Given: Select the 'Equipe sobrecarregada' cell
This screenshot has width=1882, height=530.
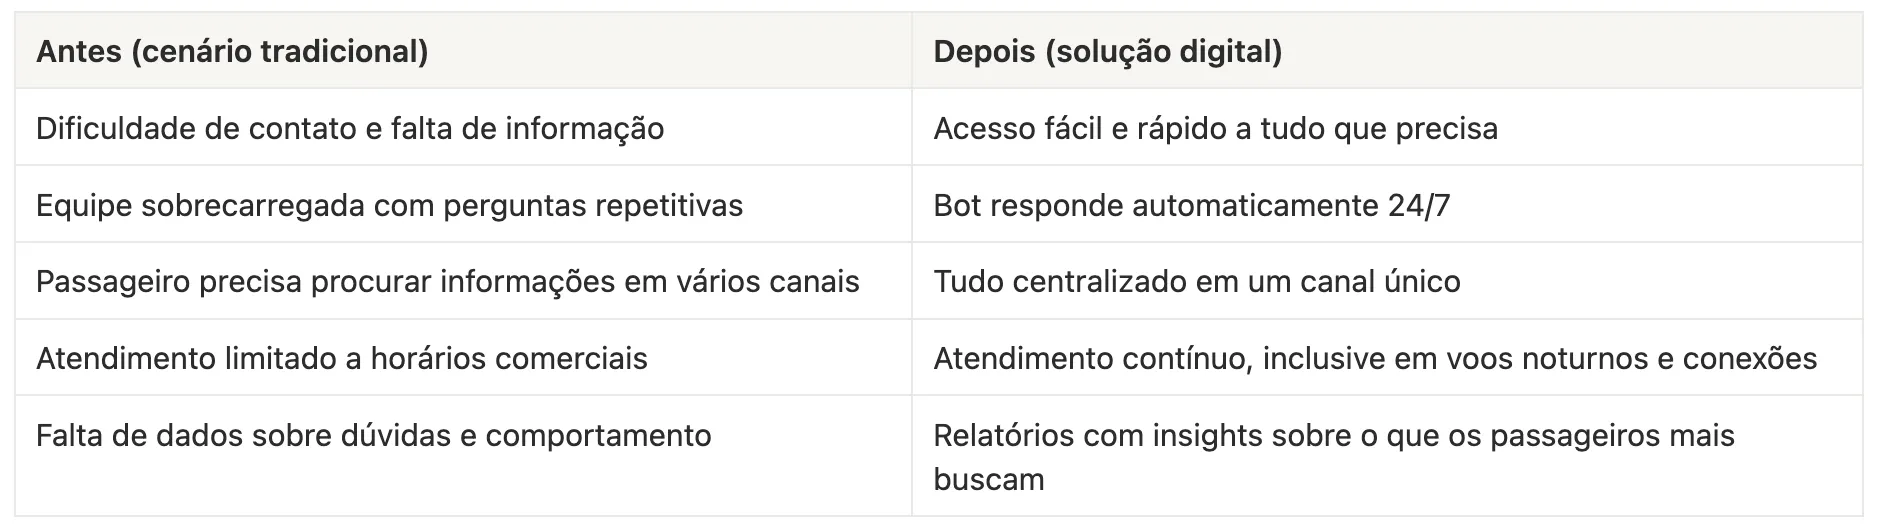Looking at the screenshot, I should click(x=389, y=206).
